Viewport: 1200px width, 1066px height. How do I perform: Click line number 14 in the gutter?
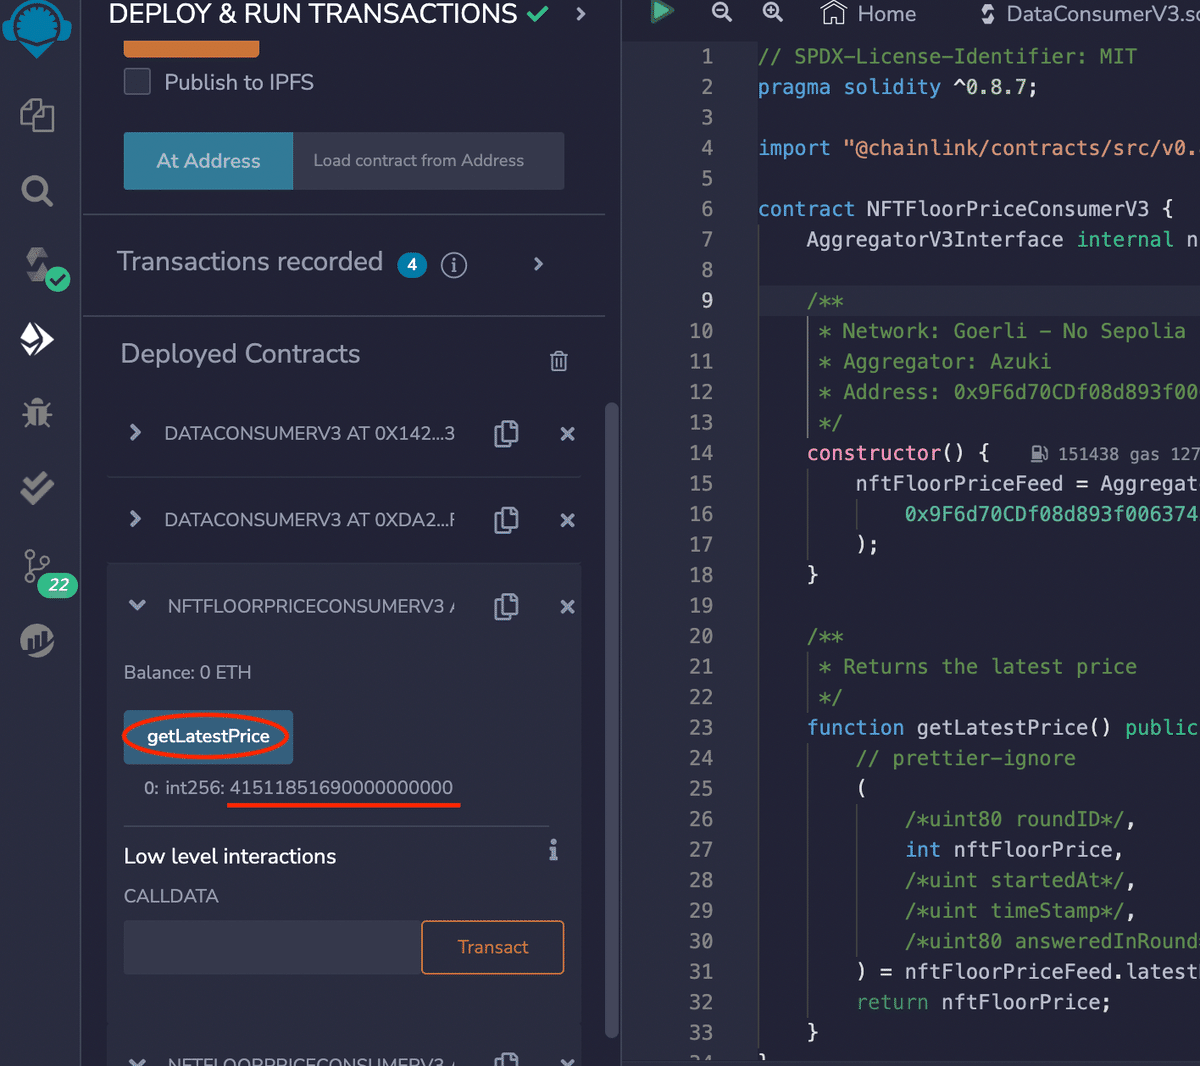click(x=701, y=453)
